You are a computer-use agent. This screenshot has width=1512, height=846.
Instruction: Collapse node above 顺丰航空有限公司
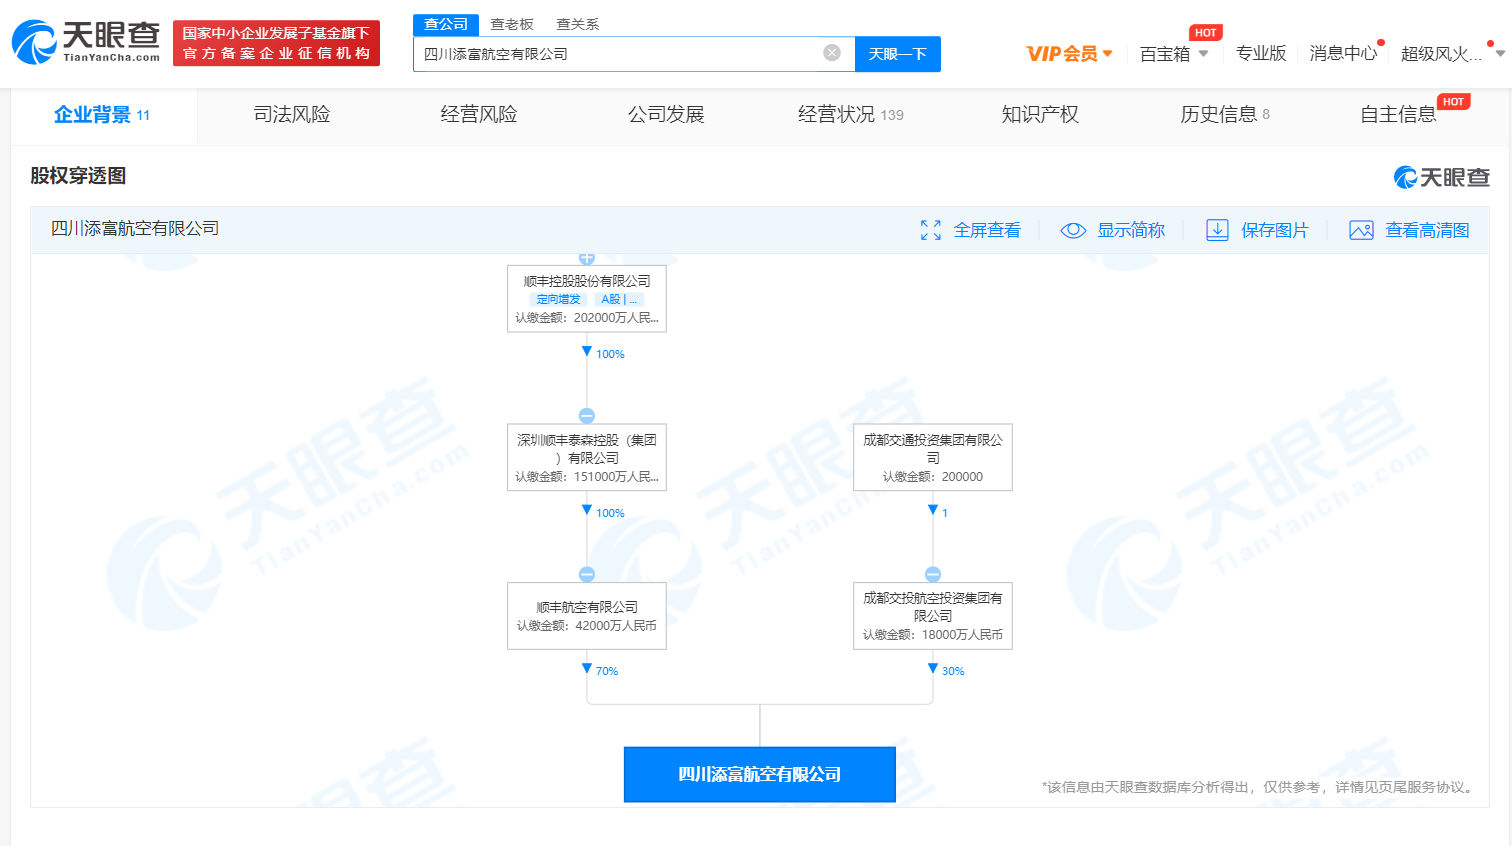point(587,574)
